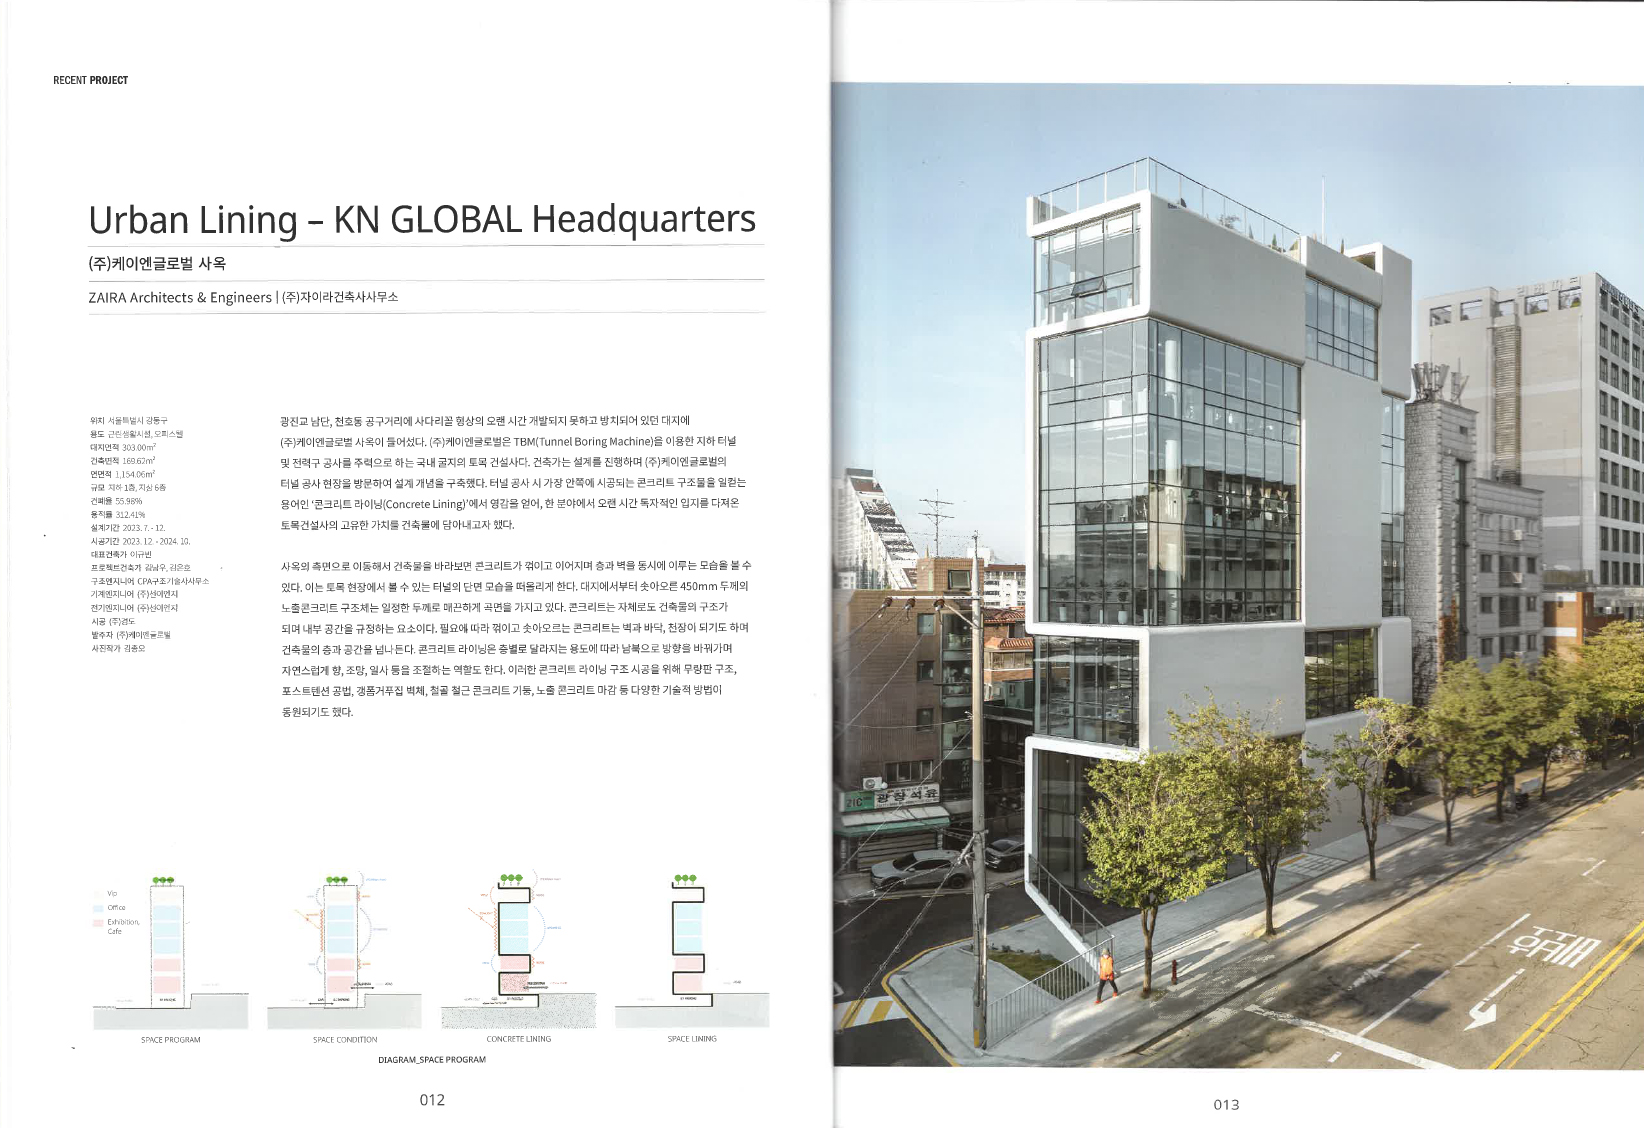This screenshot has width=1644, height=1128.
Task: Click the '건폐율 55.98%' line
Action: [116, 501]
